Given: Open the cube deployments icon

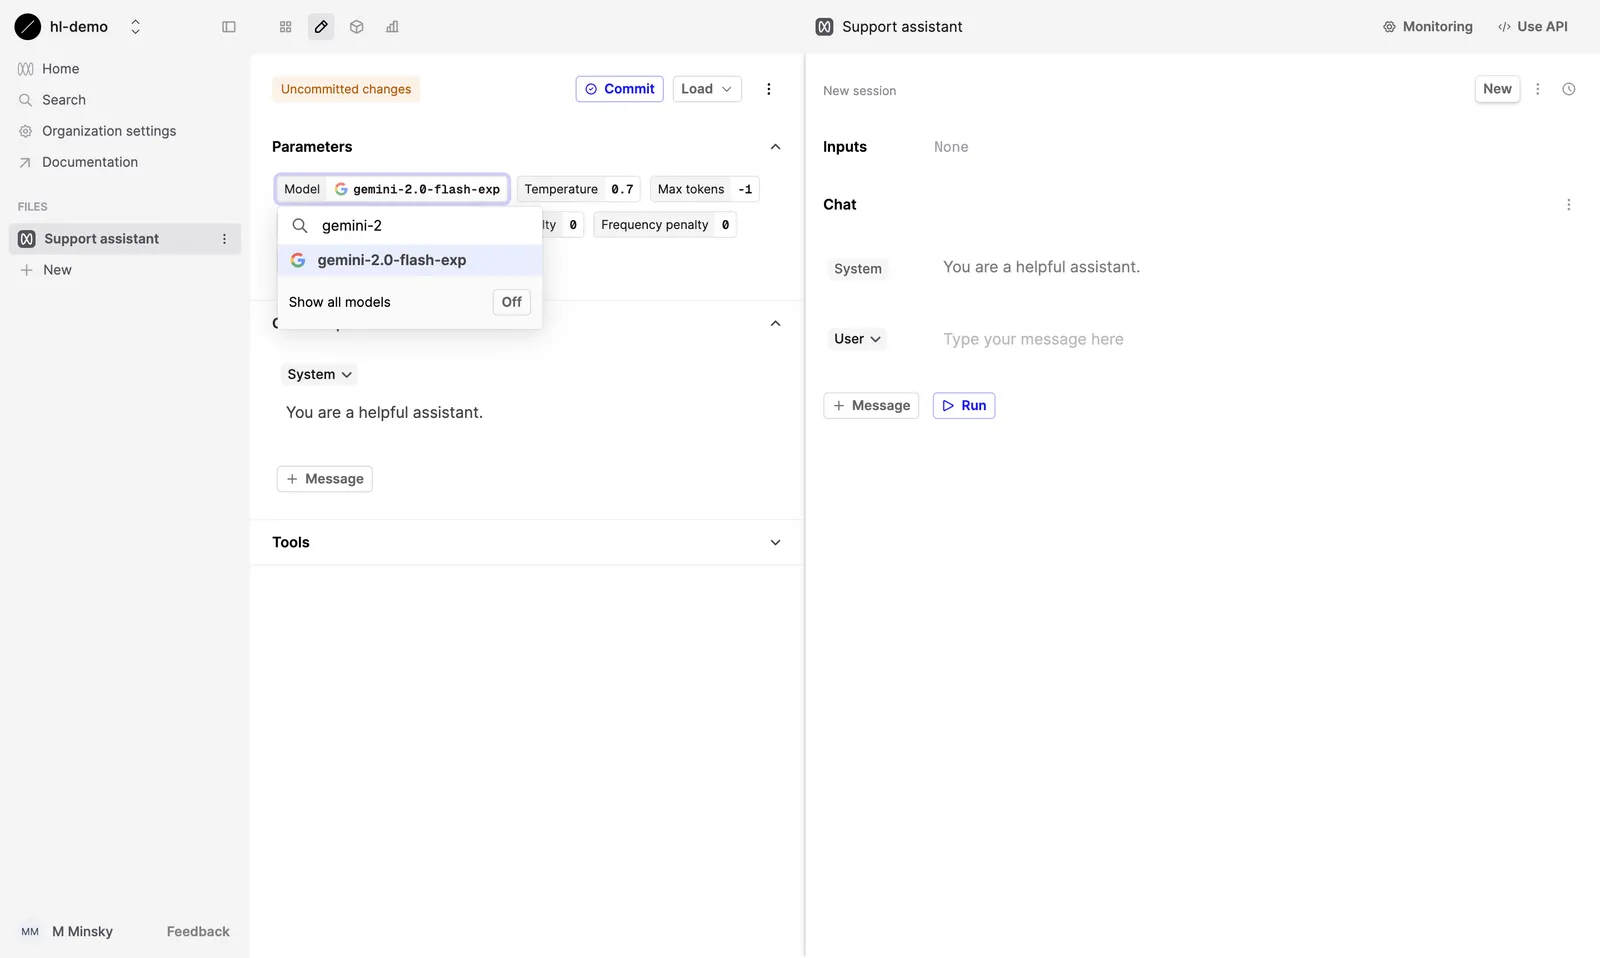Looking at the screenshot, I should (357, 27).
